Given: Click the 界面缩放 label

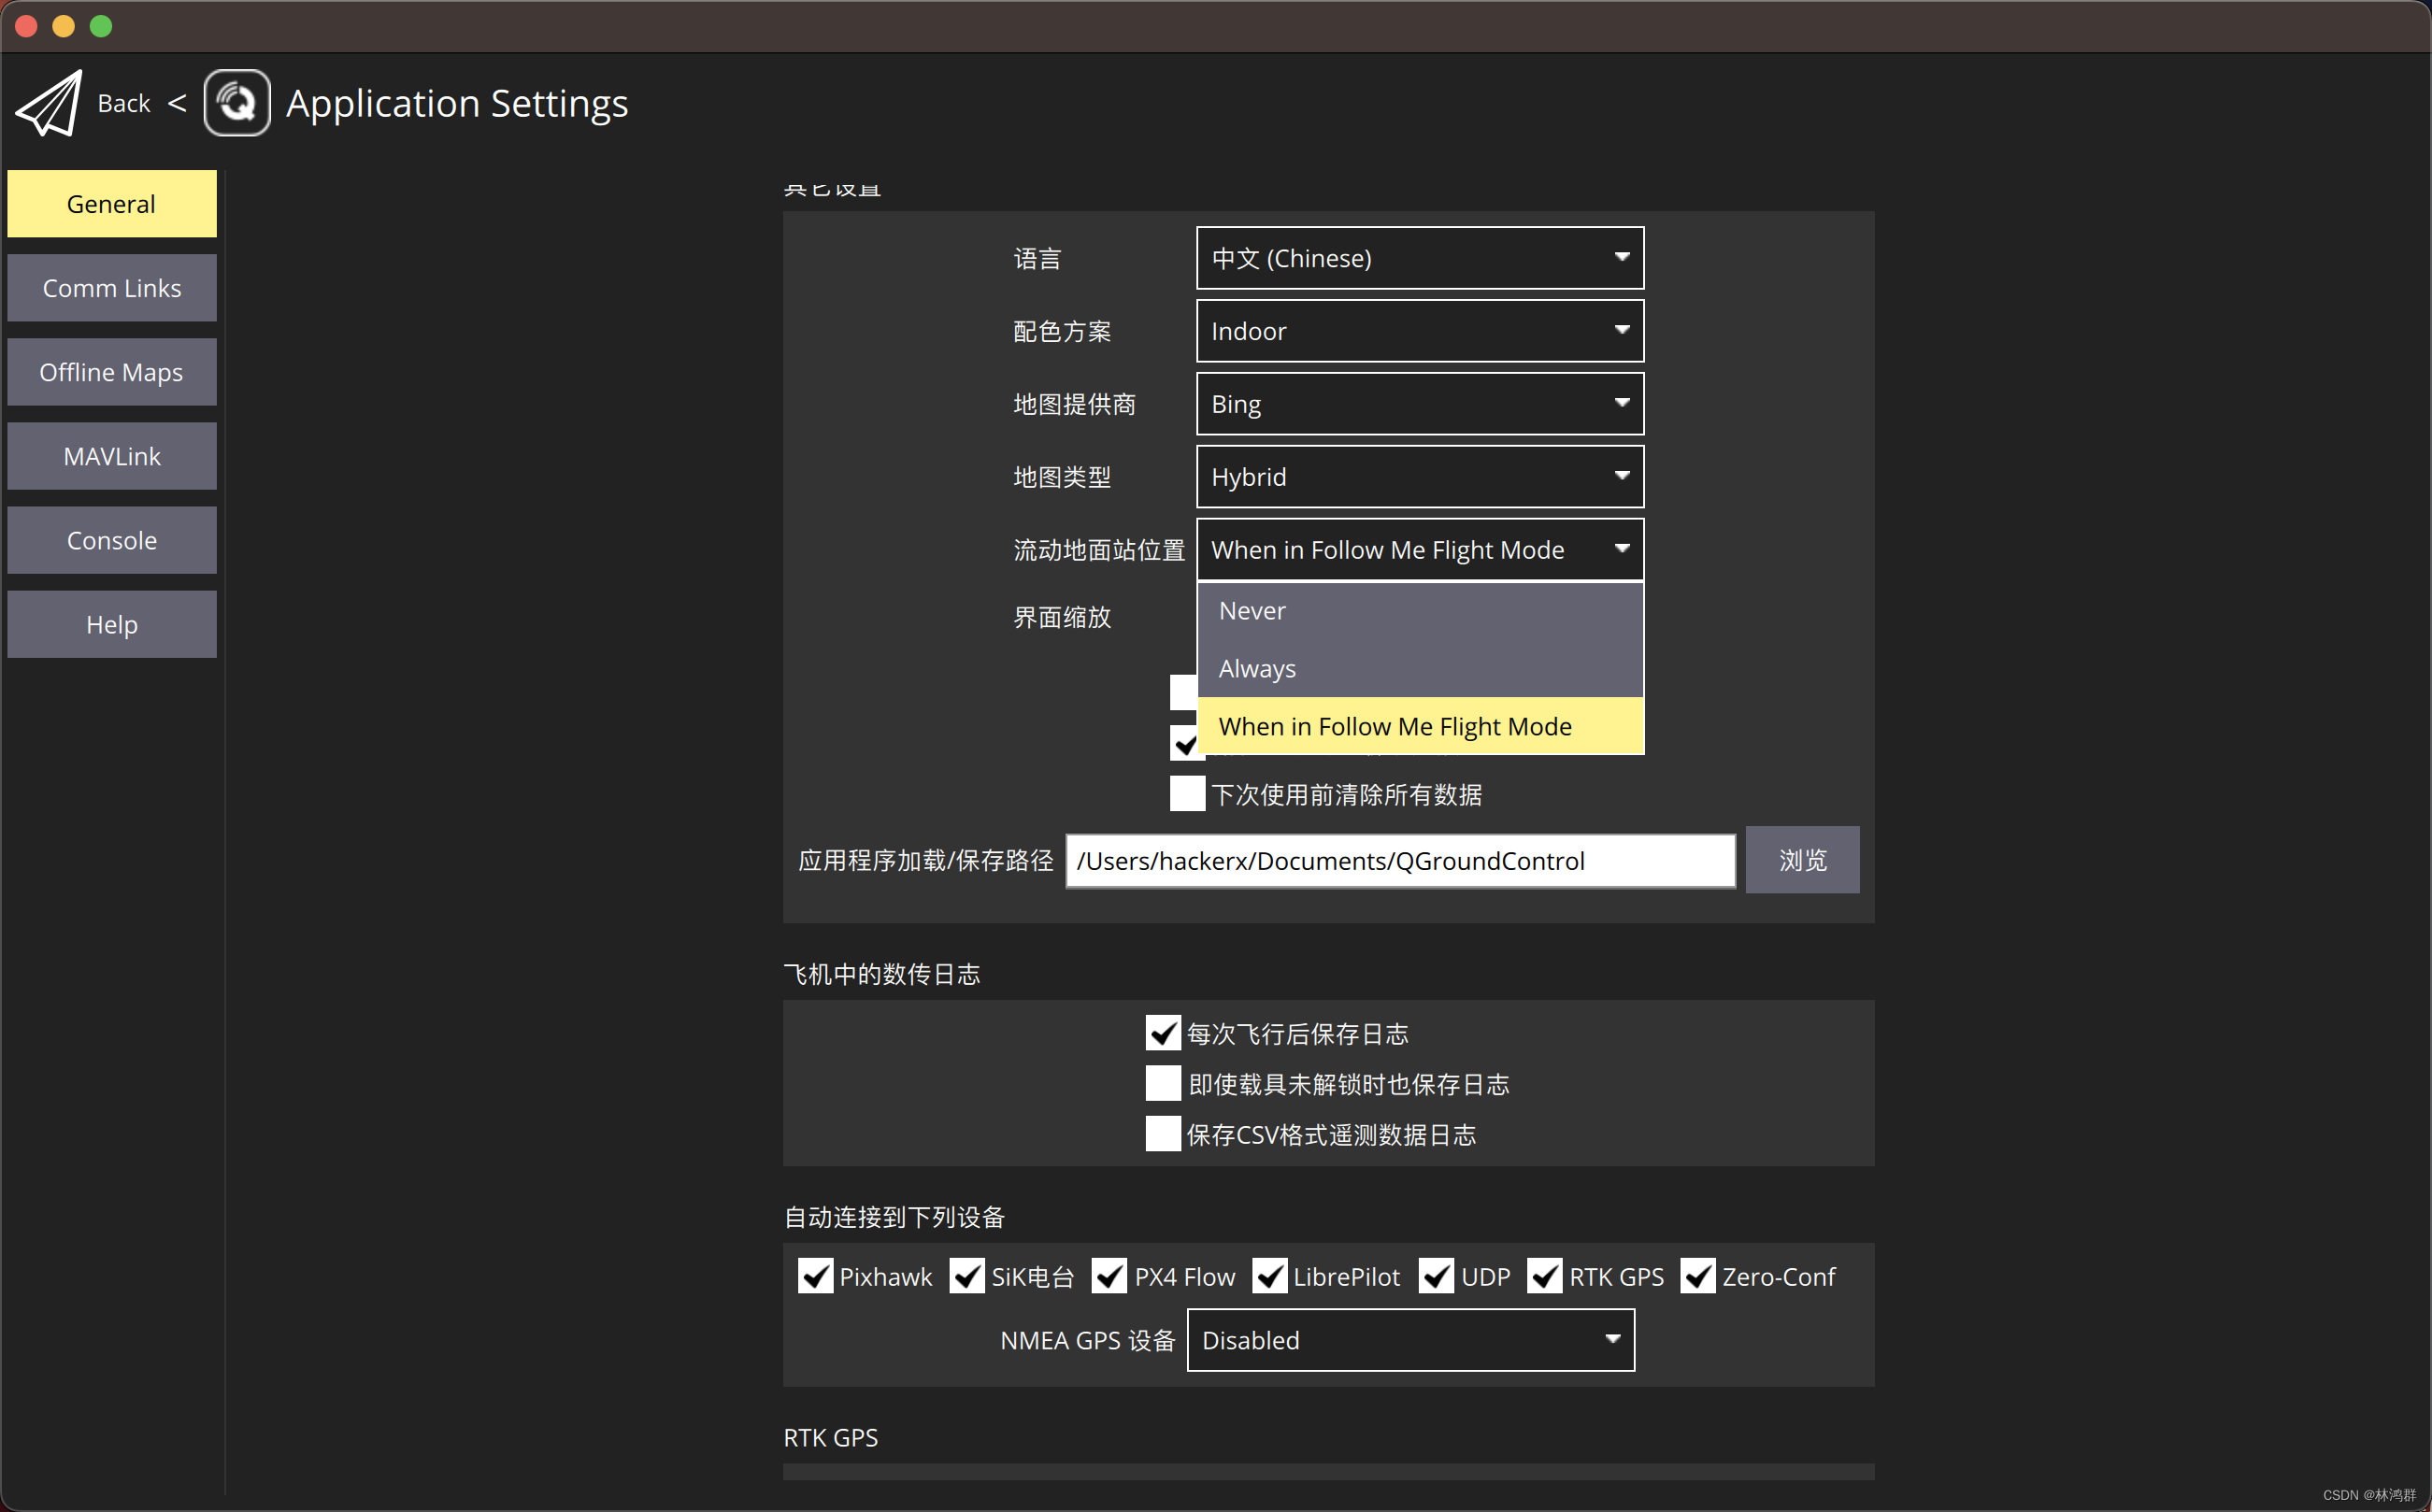Looking at the screenshot, I should point(1062,617).
